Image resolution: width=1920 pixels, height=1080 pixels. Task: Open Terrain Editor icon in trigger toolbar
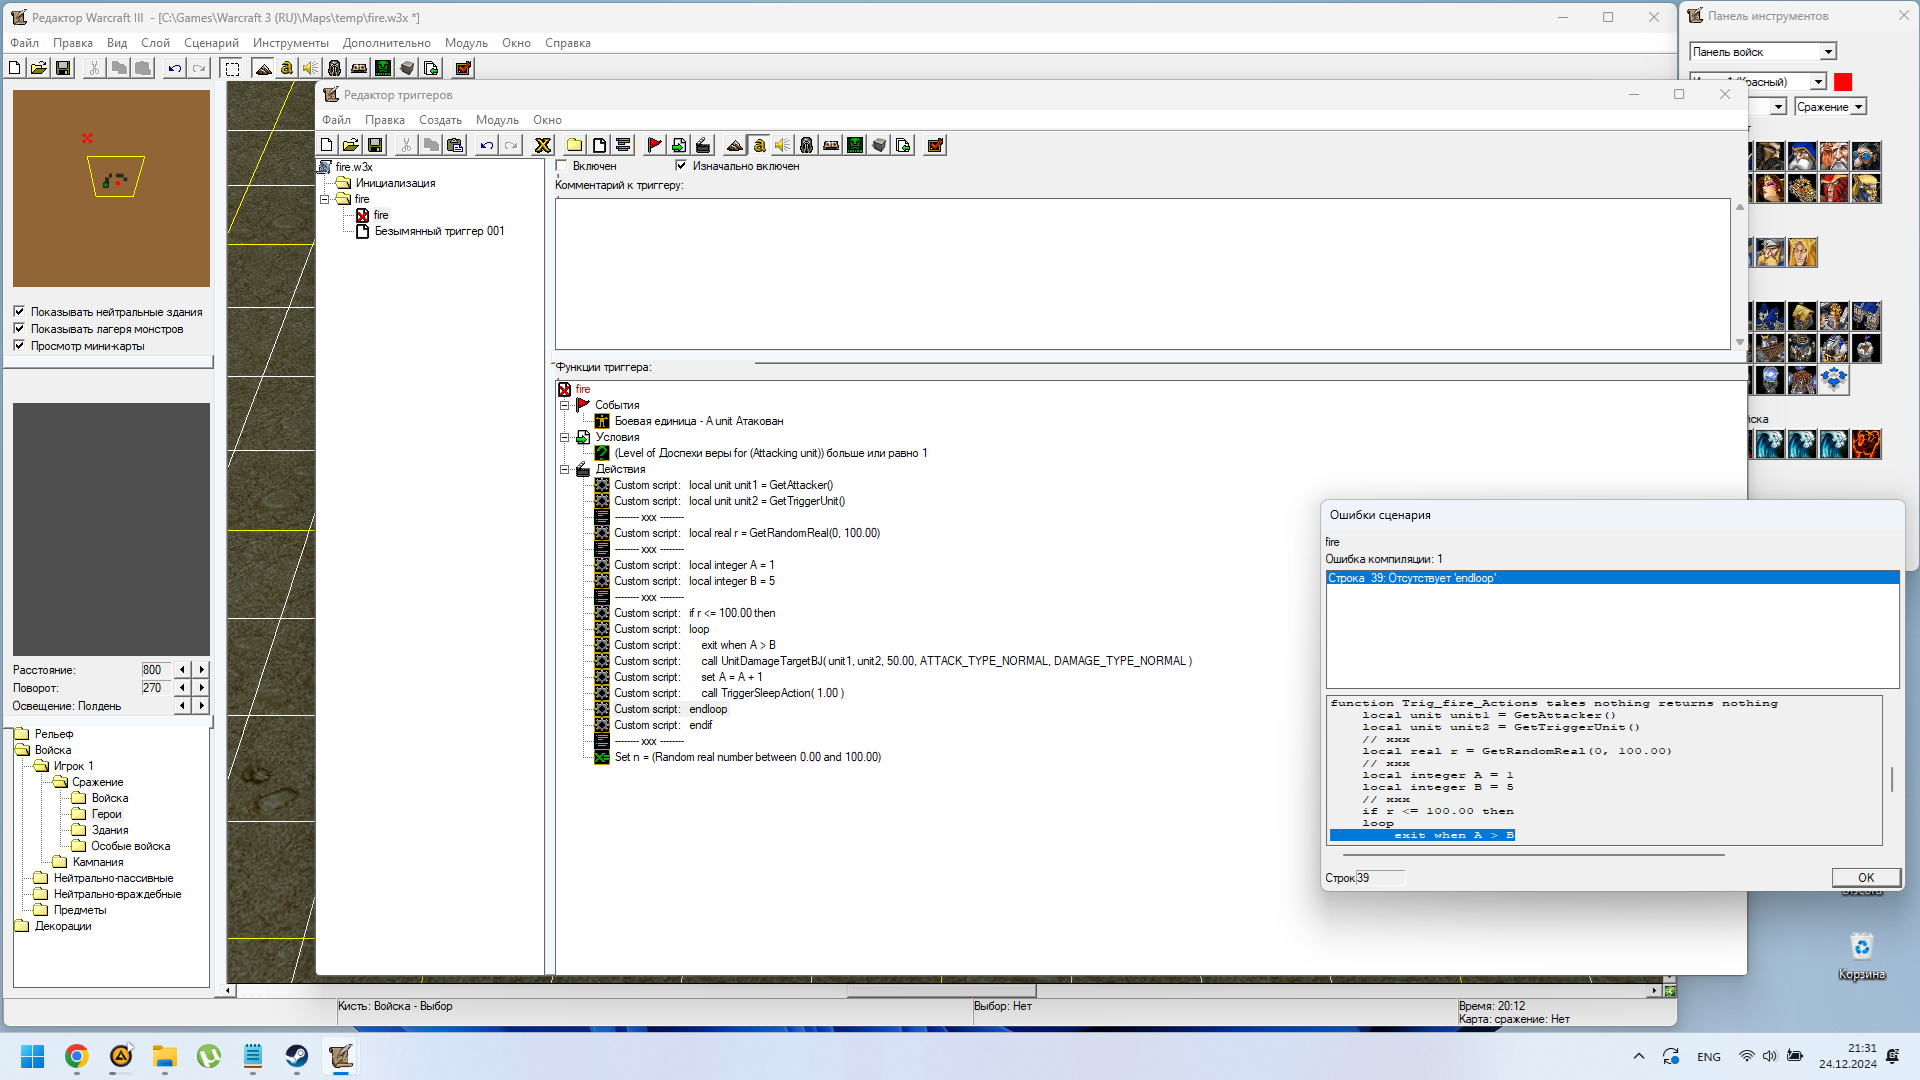(x=735, y=146)
